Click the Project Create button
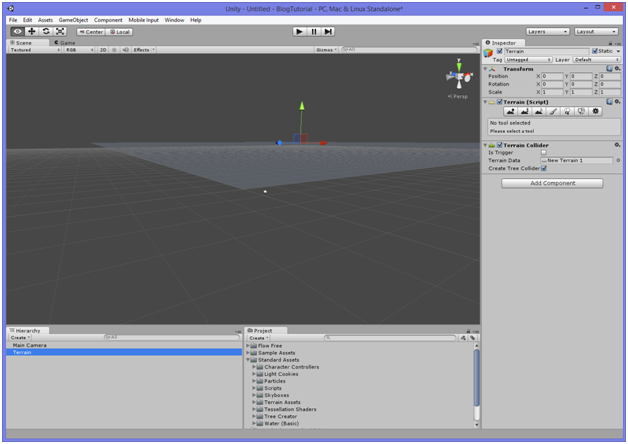The image size is (628, 444). coord(259,338)
